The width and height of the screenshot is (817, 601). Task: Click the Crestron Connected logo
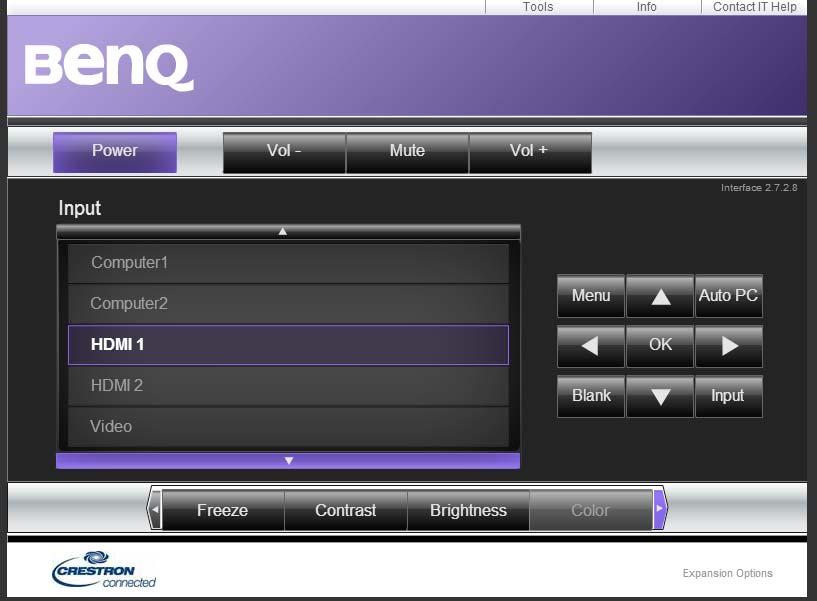tap(104, 570)
